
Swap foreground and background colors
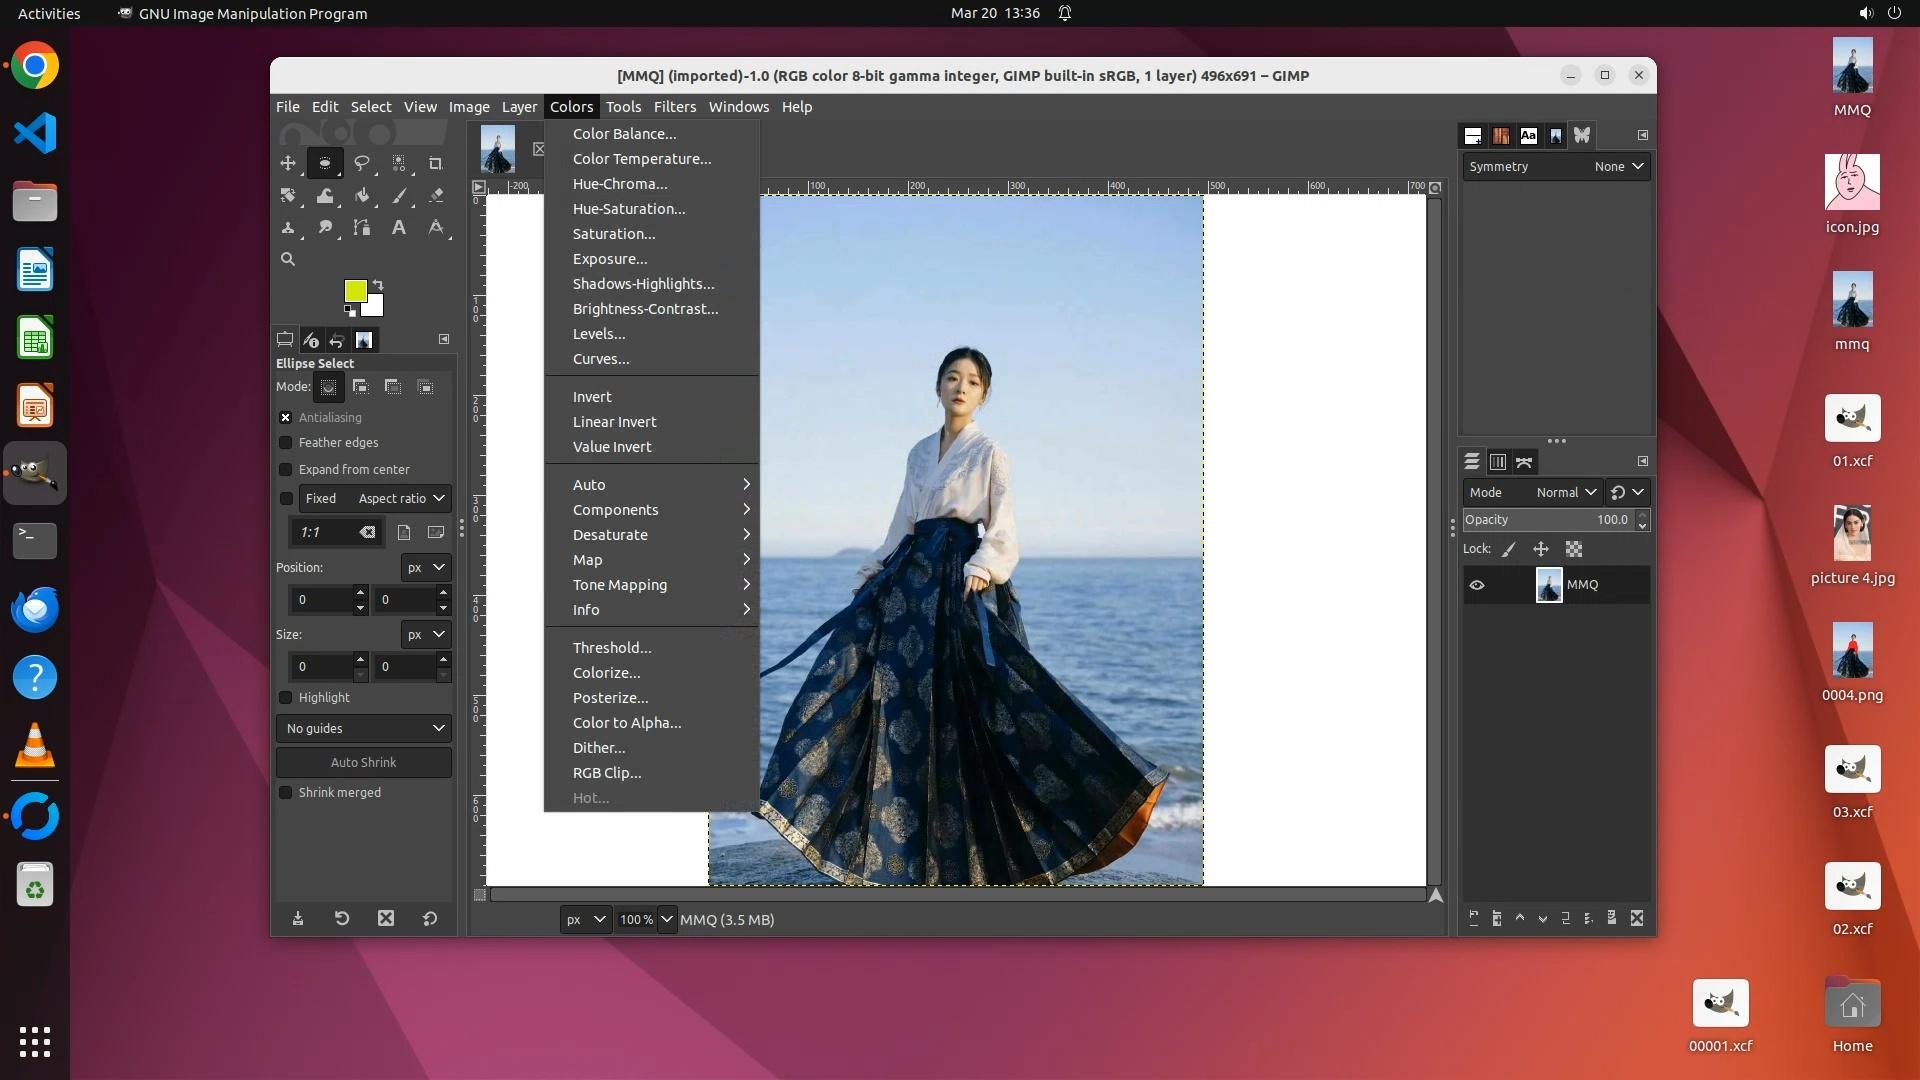pos(378,285)
